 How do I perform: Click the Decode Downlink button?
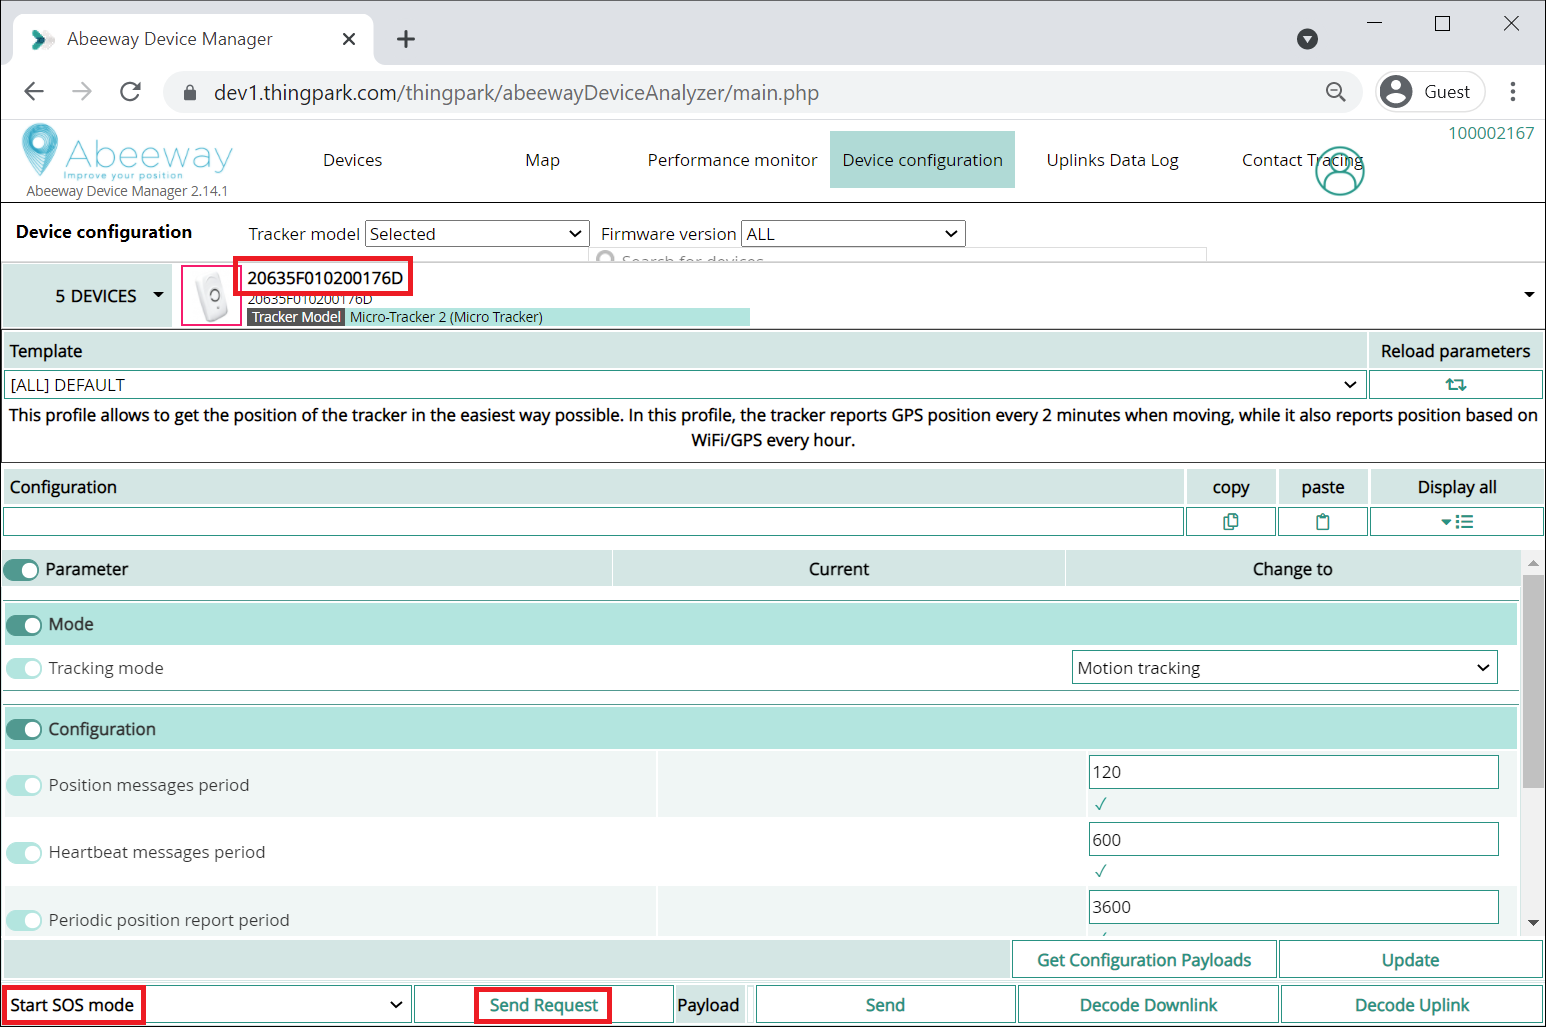(x=1148, y=1005)
